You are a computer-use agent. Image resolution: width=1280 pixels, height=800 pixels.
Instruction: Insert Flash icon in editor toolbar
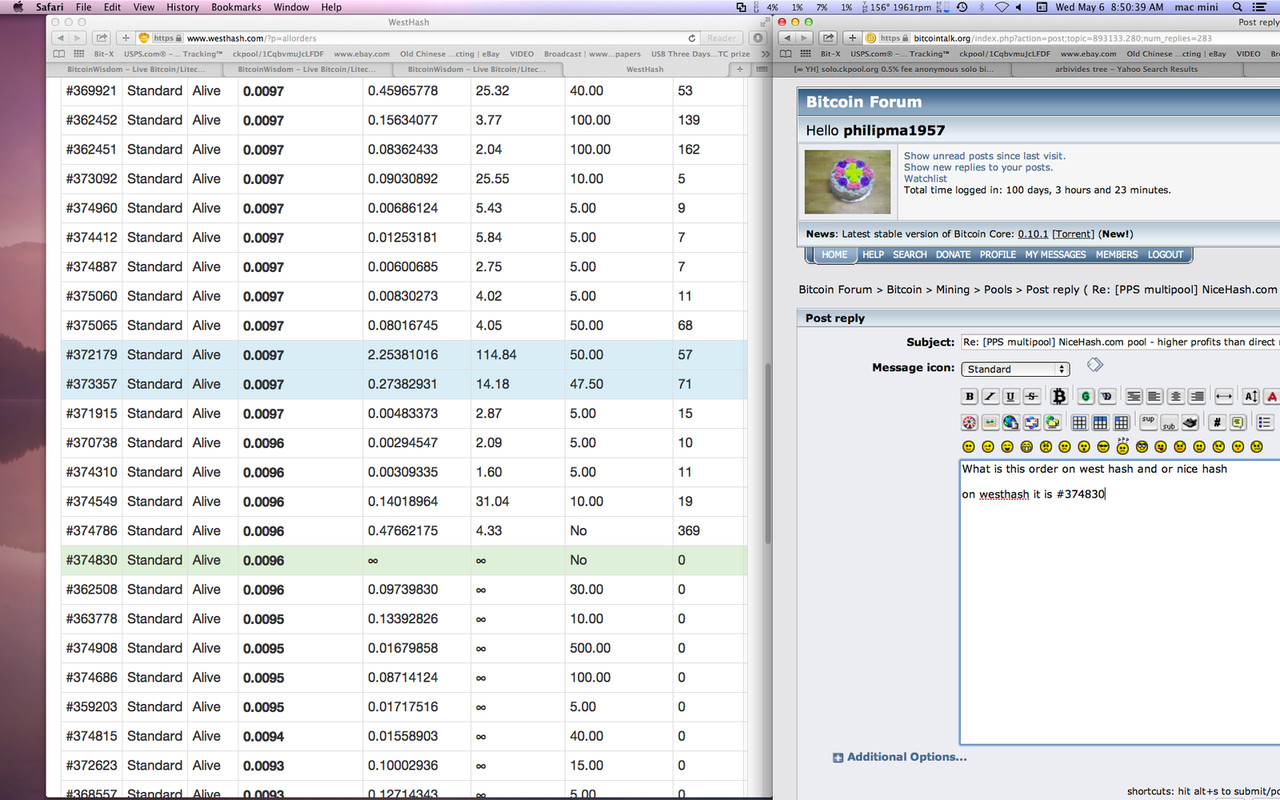969,422
